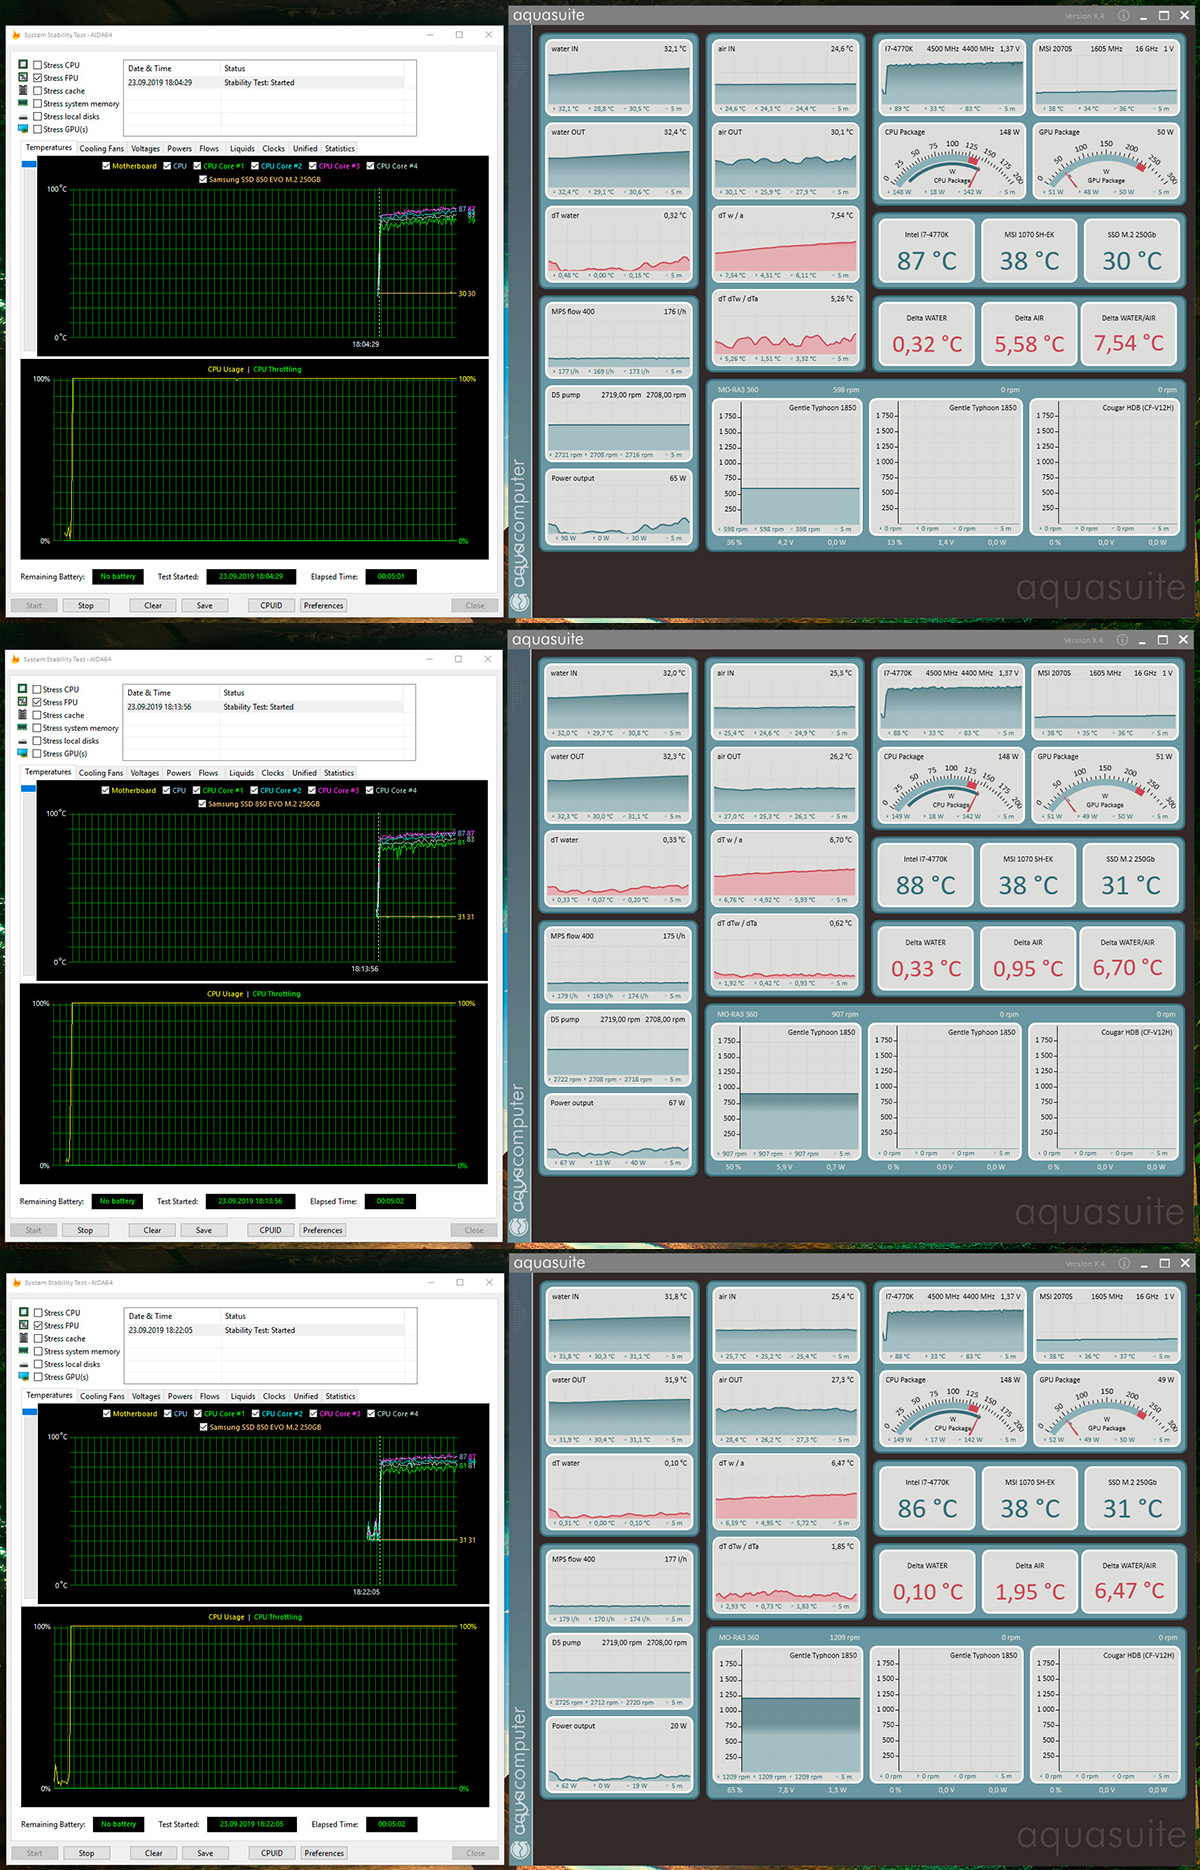Open Powers tab in 18:22:05 window
The height and width of the screenshot is (1870, 1200).
click(x=180, y=1396)
